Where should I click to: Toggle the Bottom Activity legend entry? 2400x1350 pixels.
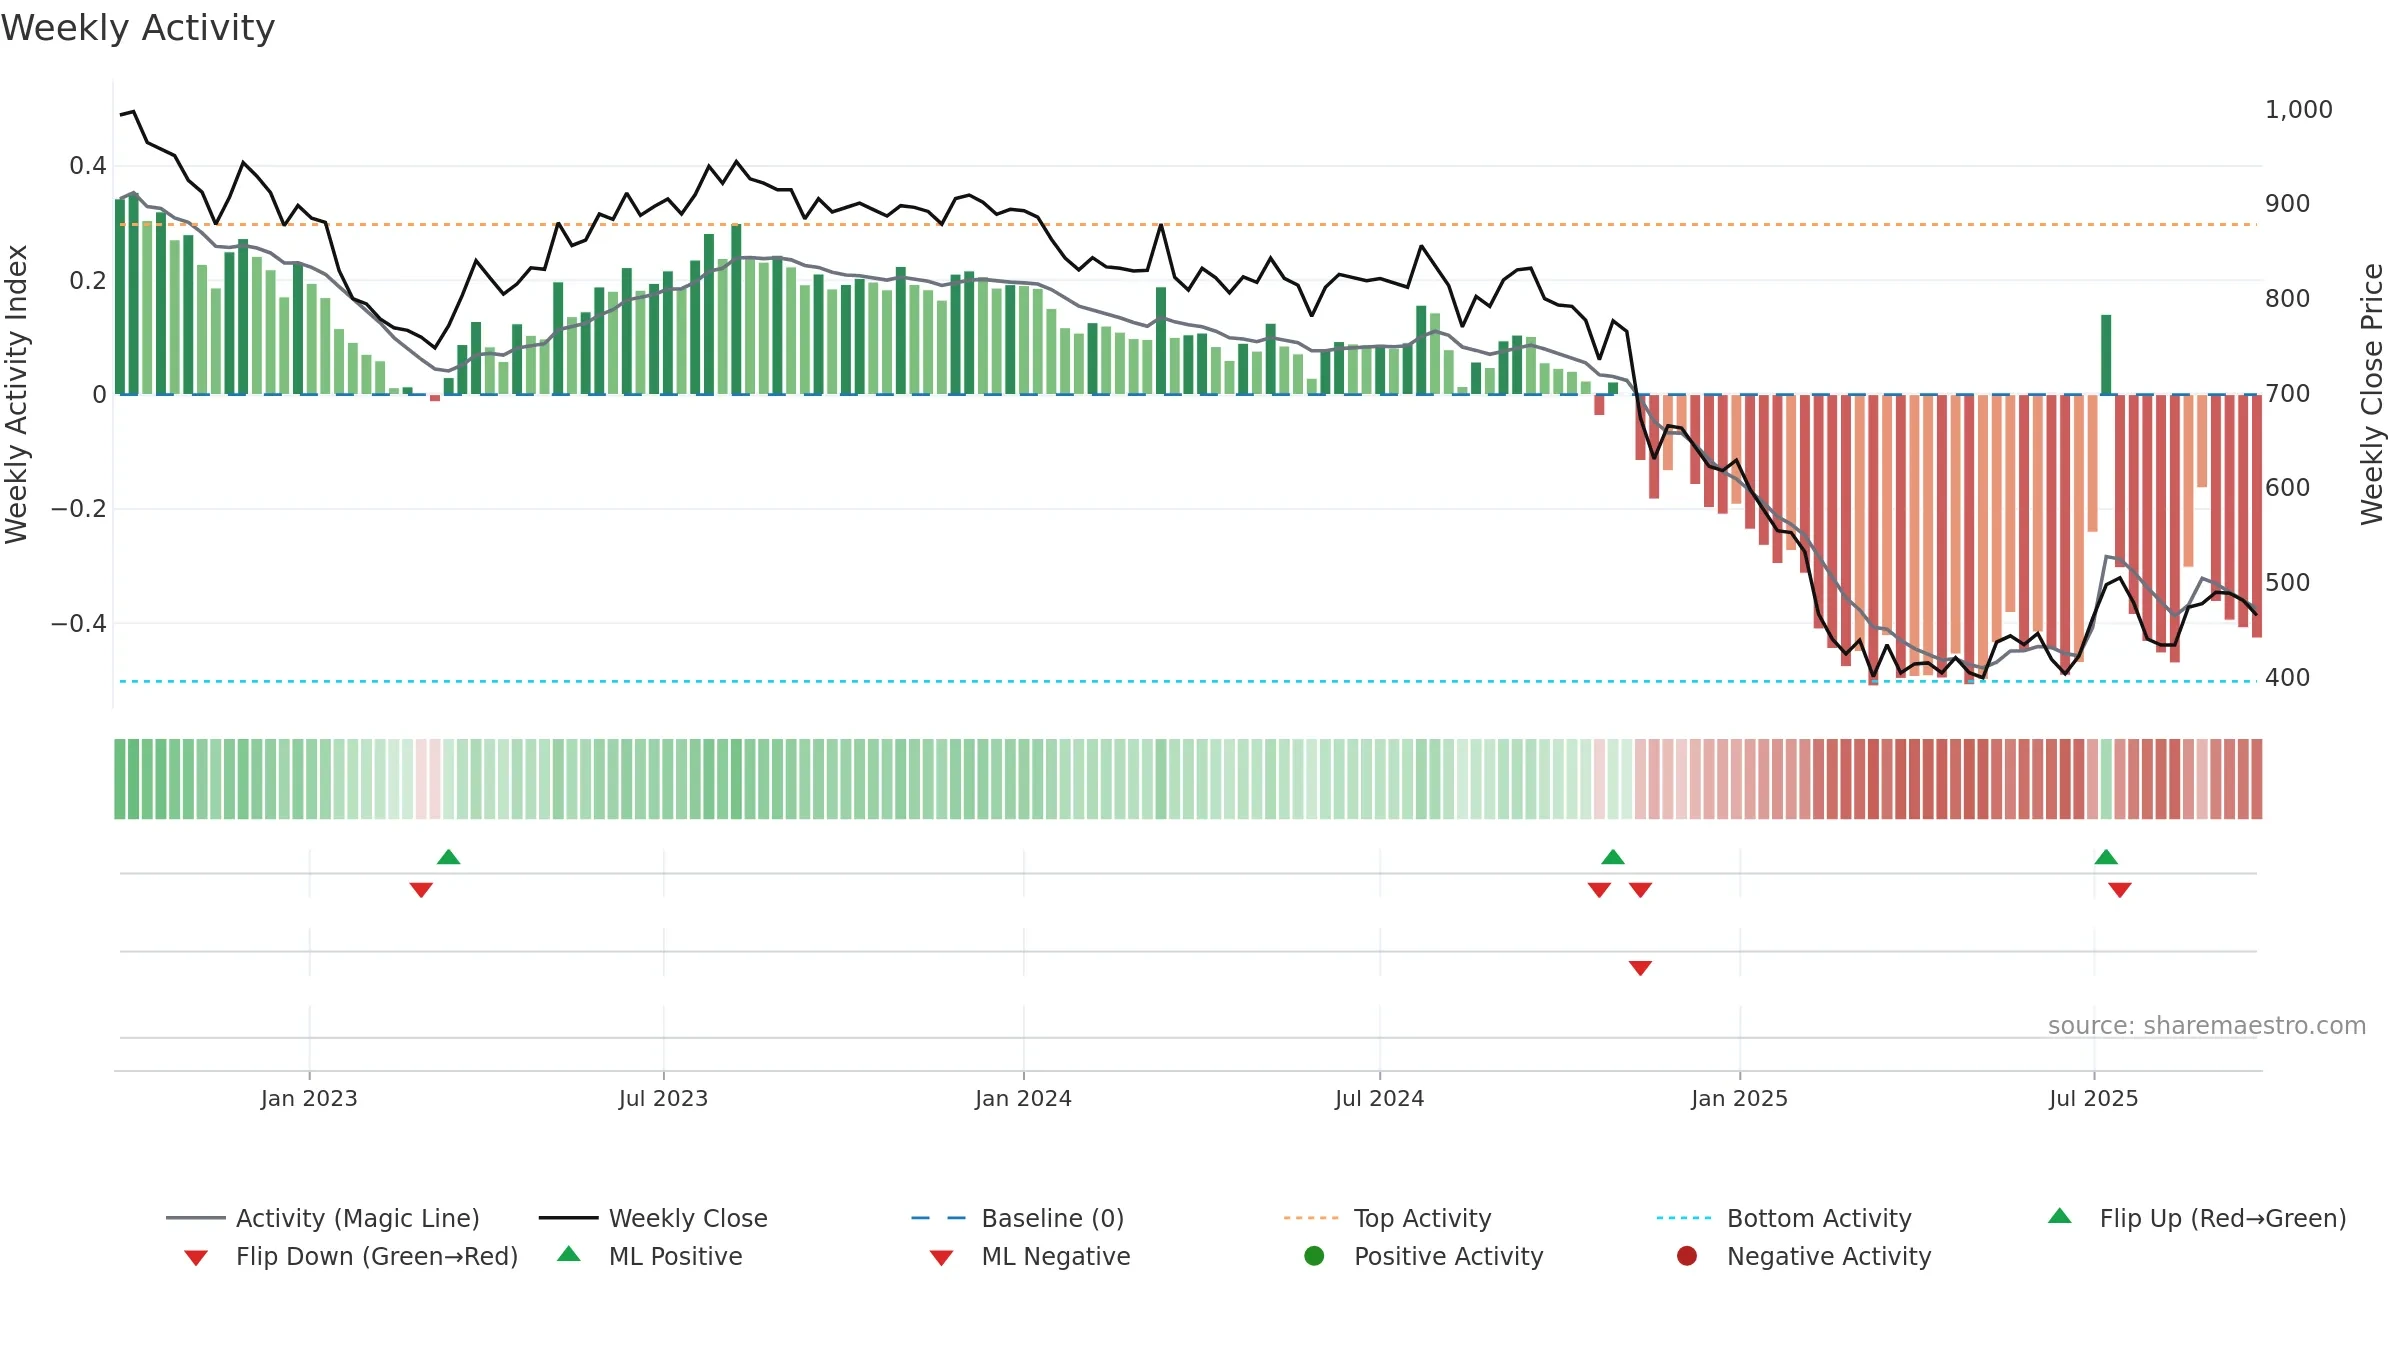click(1784, 1218)
